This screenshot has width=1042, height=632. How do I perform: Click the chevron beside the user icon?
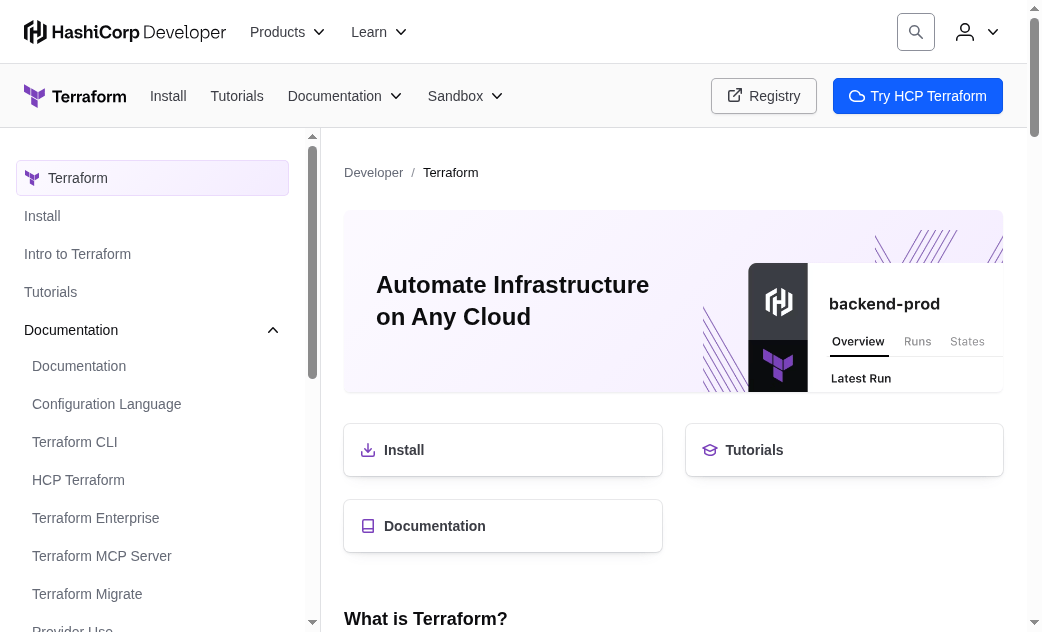[x=993, y=32]
